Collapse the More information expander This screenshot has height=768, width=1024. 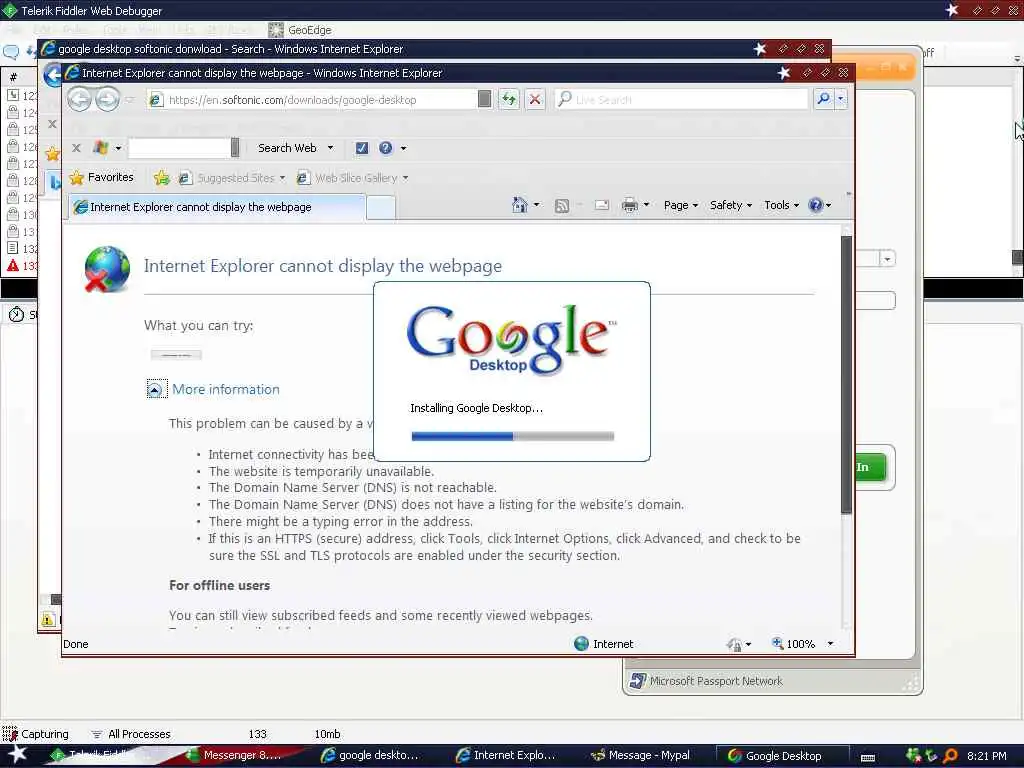[155, 390]
